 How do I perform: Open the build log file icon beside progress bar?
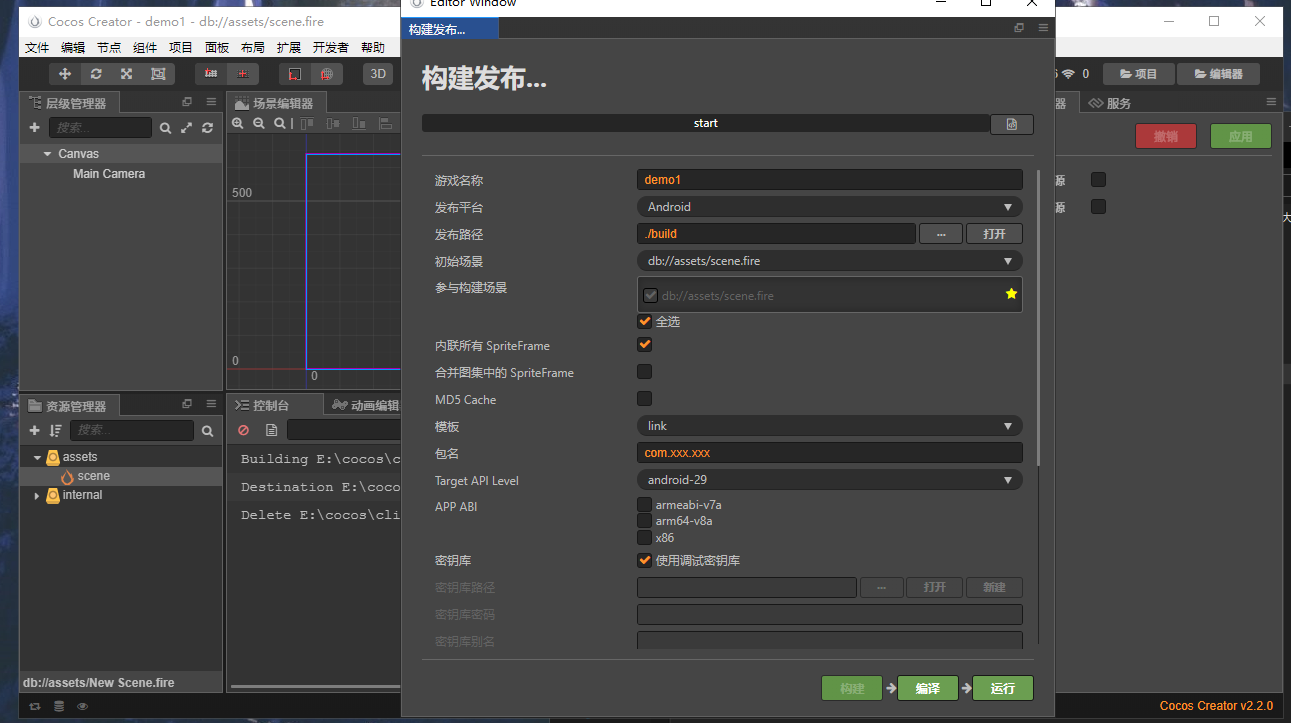(1012, 124)
